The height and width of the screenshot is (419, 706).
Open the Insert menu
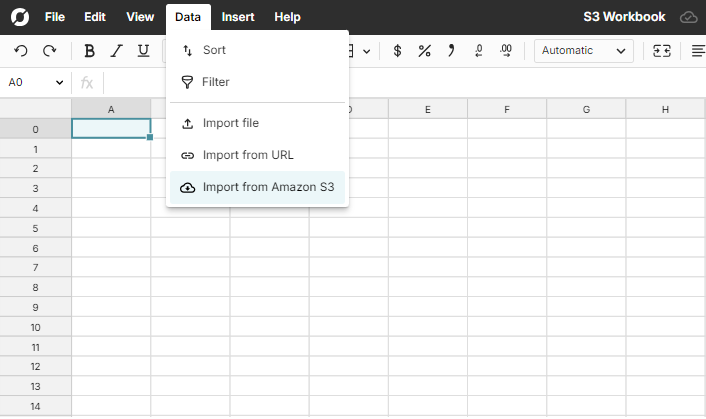[238, 17]
